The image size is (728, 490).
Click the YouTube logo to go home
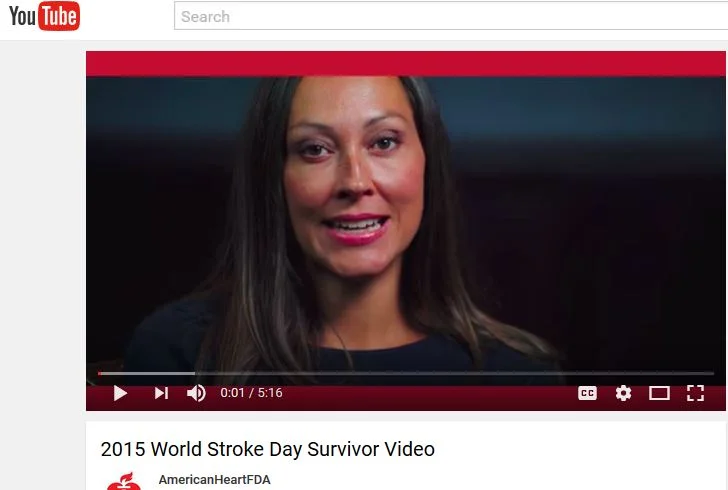click(x=44, y=16)
